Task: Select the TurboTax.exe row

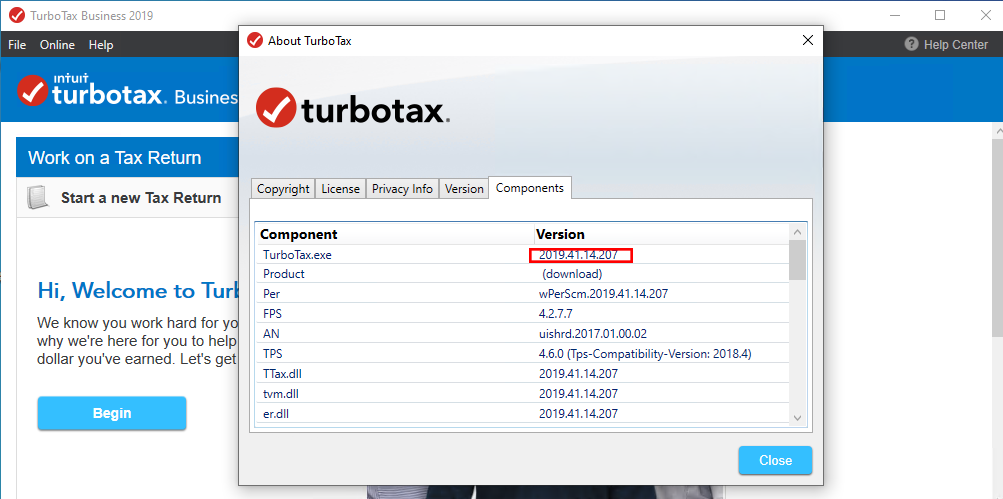Action: [523, 255]
